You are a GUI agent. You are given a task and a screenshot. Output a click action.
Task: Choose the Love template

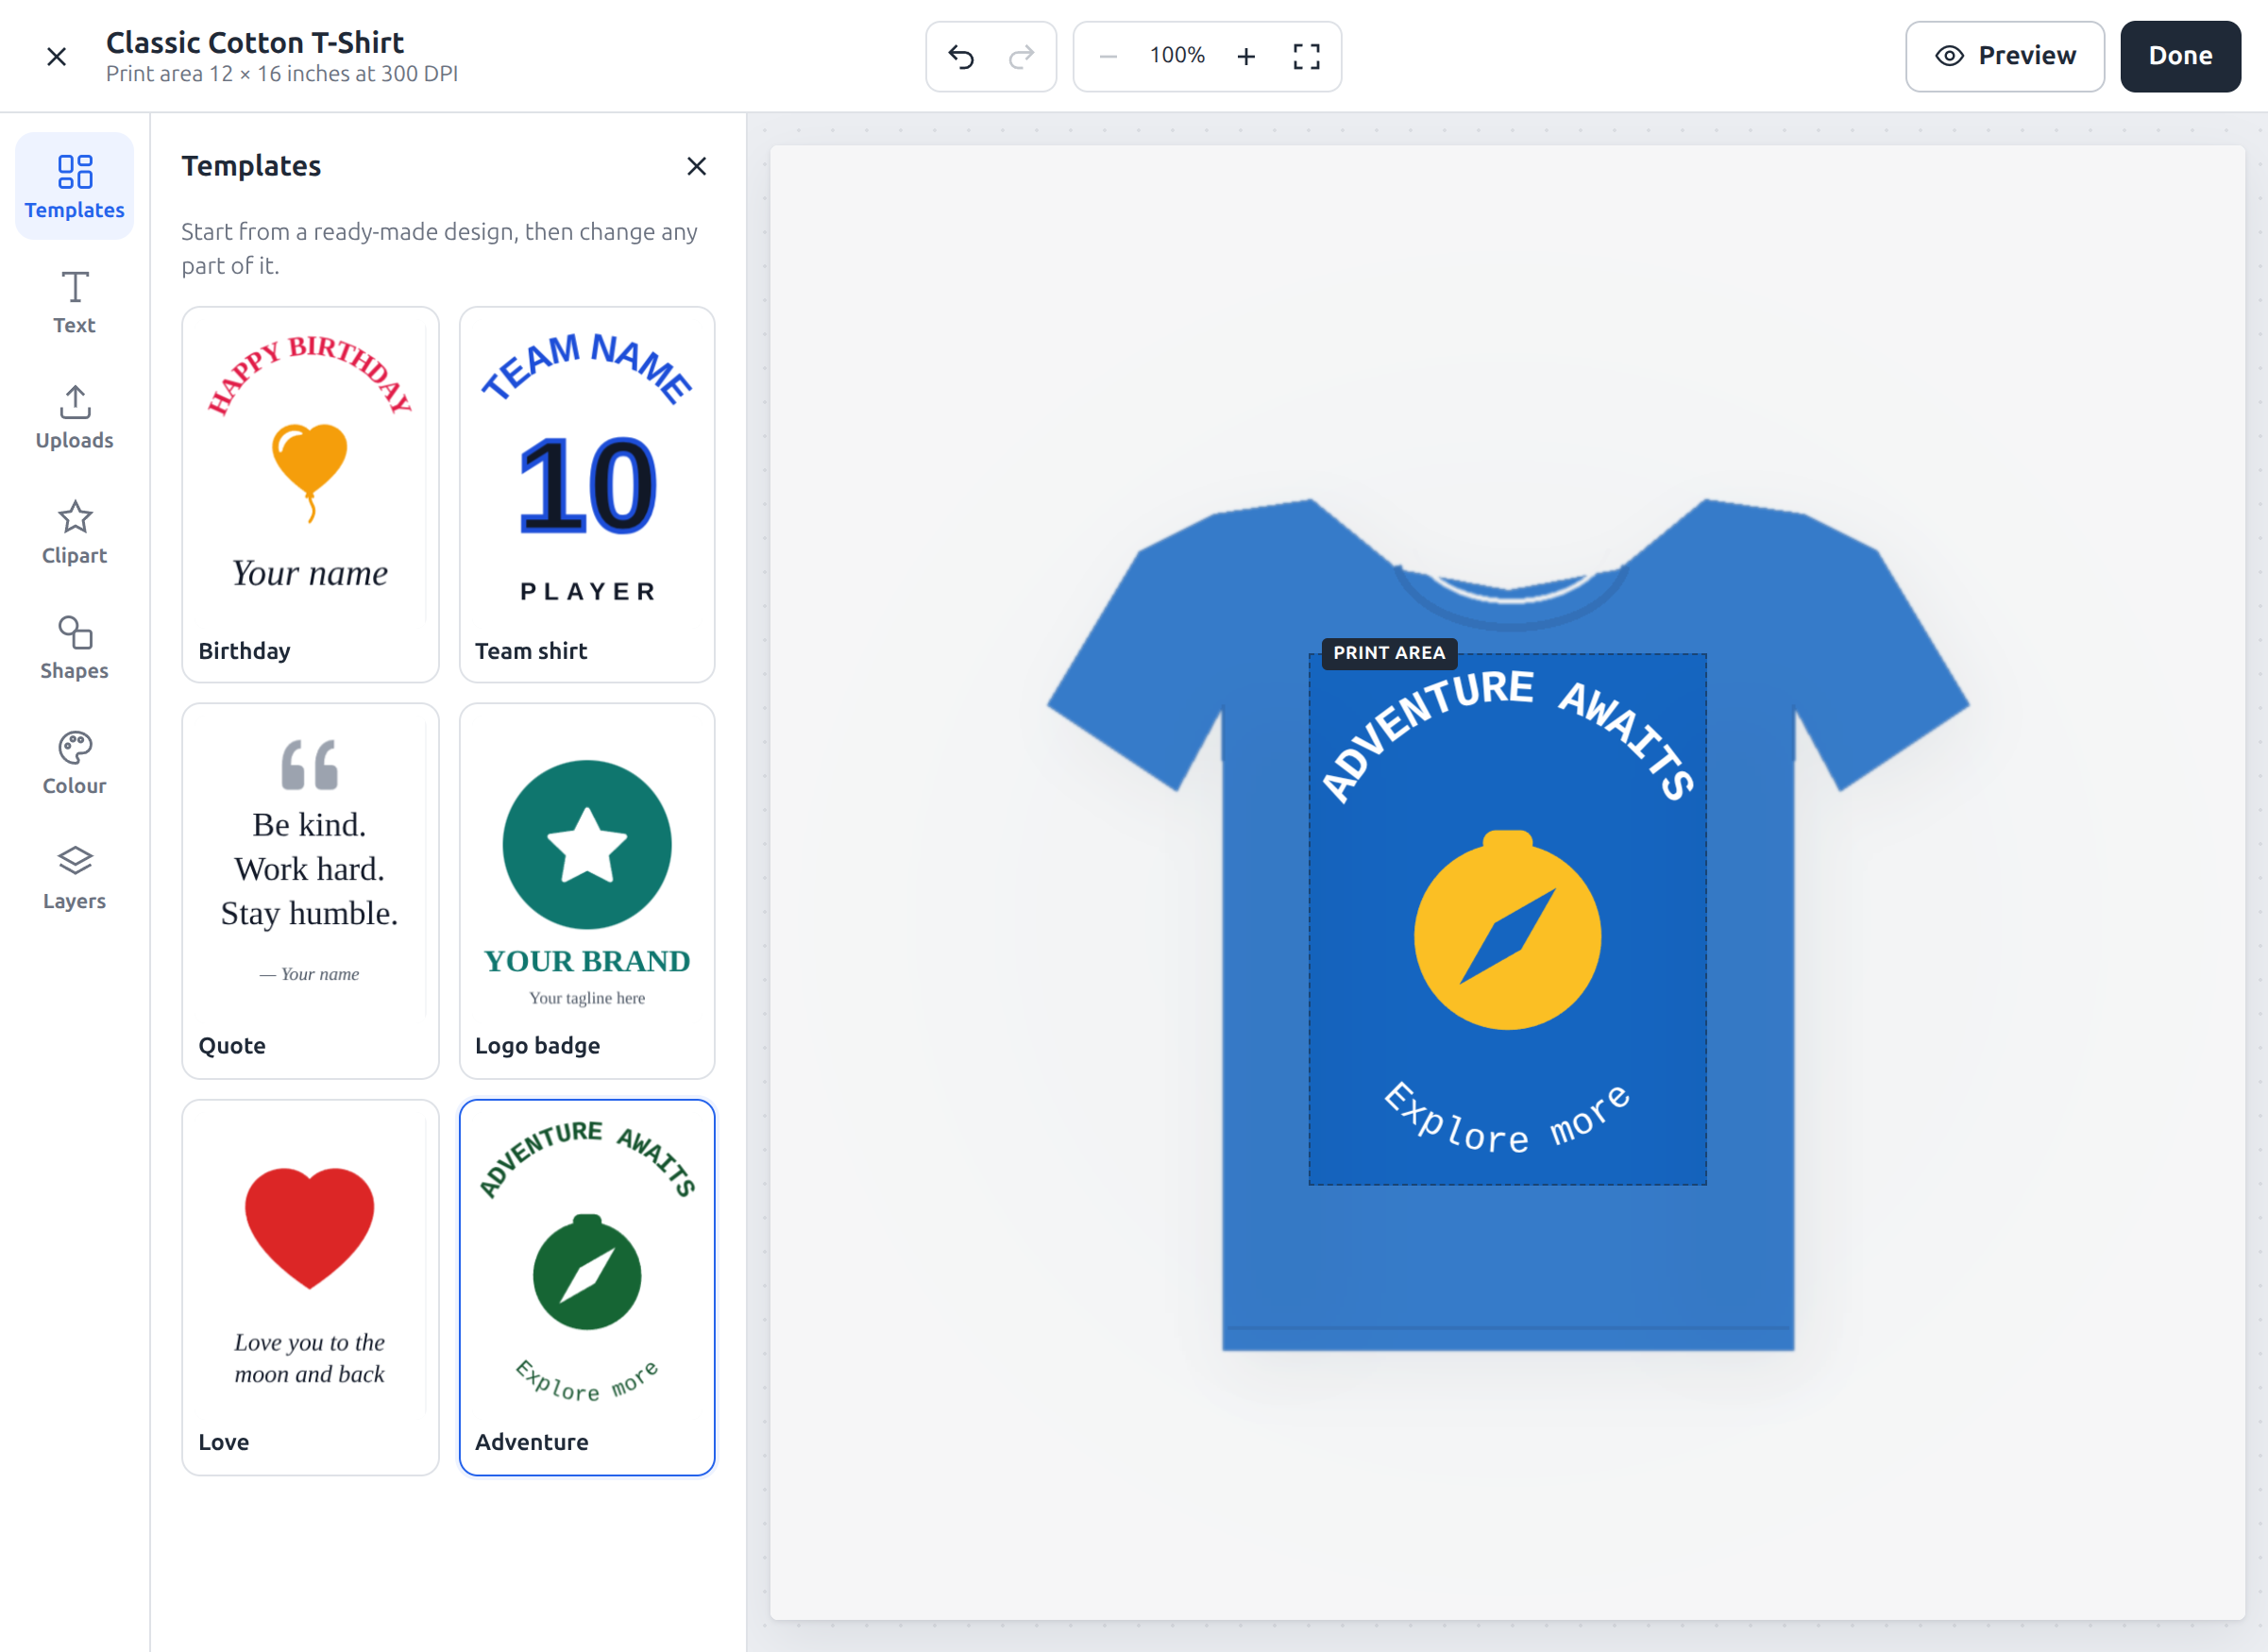310,1287
